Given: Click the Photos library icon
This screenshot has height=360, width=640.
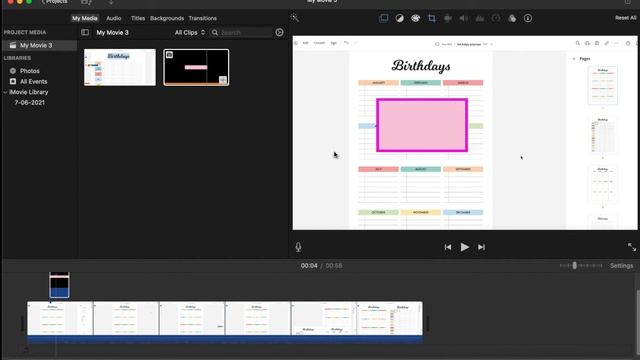Looking at the screenshot, I should [x=13, y=71].
